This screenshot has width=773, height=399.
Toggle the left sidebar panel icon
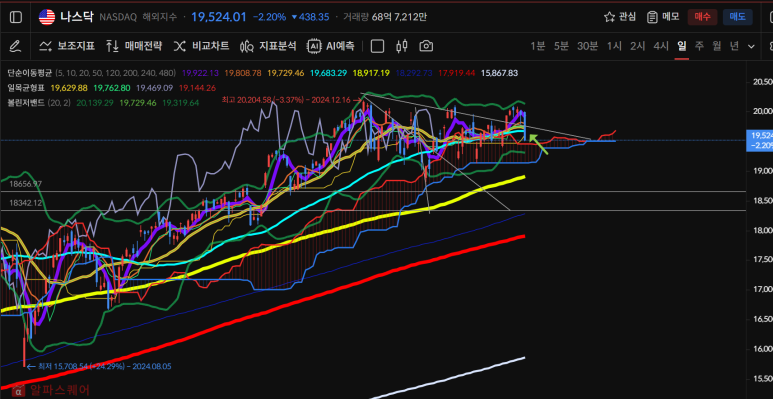tap(16, 17)
